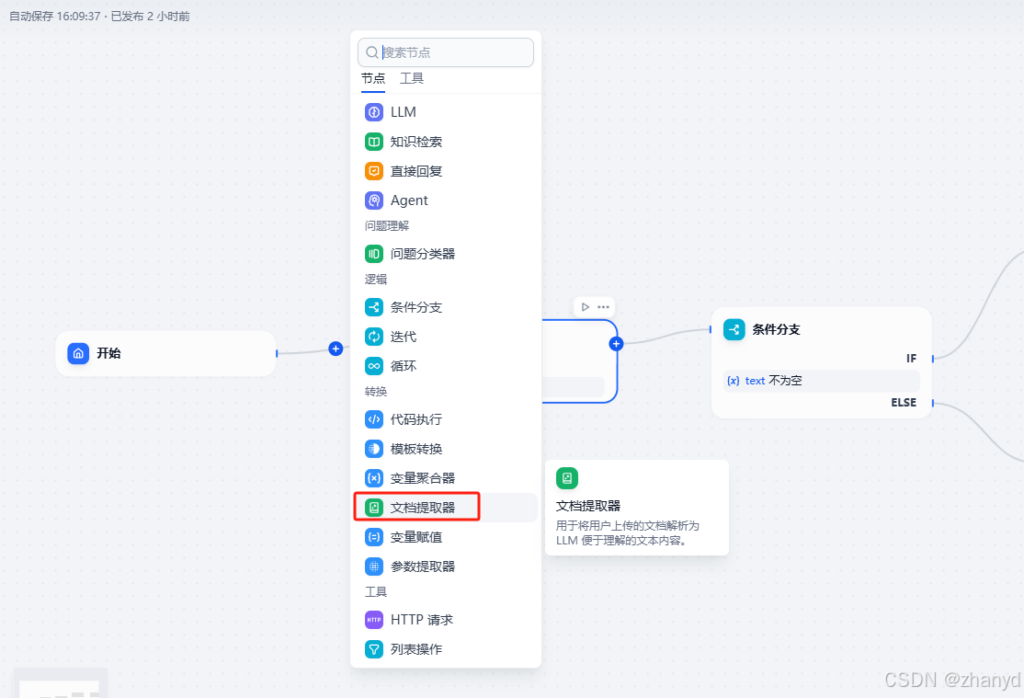Click the LLM node icon
This screenshot has height=698, width=1024.
[x=374, y=112]
